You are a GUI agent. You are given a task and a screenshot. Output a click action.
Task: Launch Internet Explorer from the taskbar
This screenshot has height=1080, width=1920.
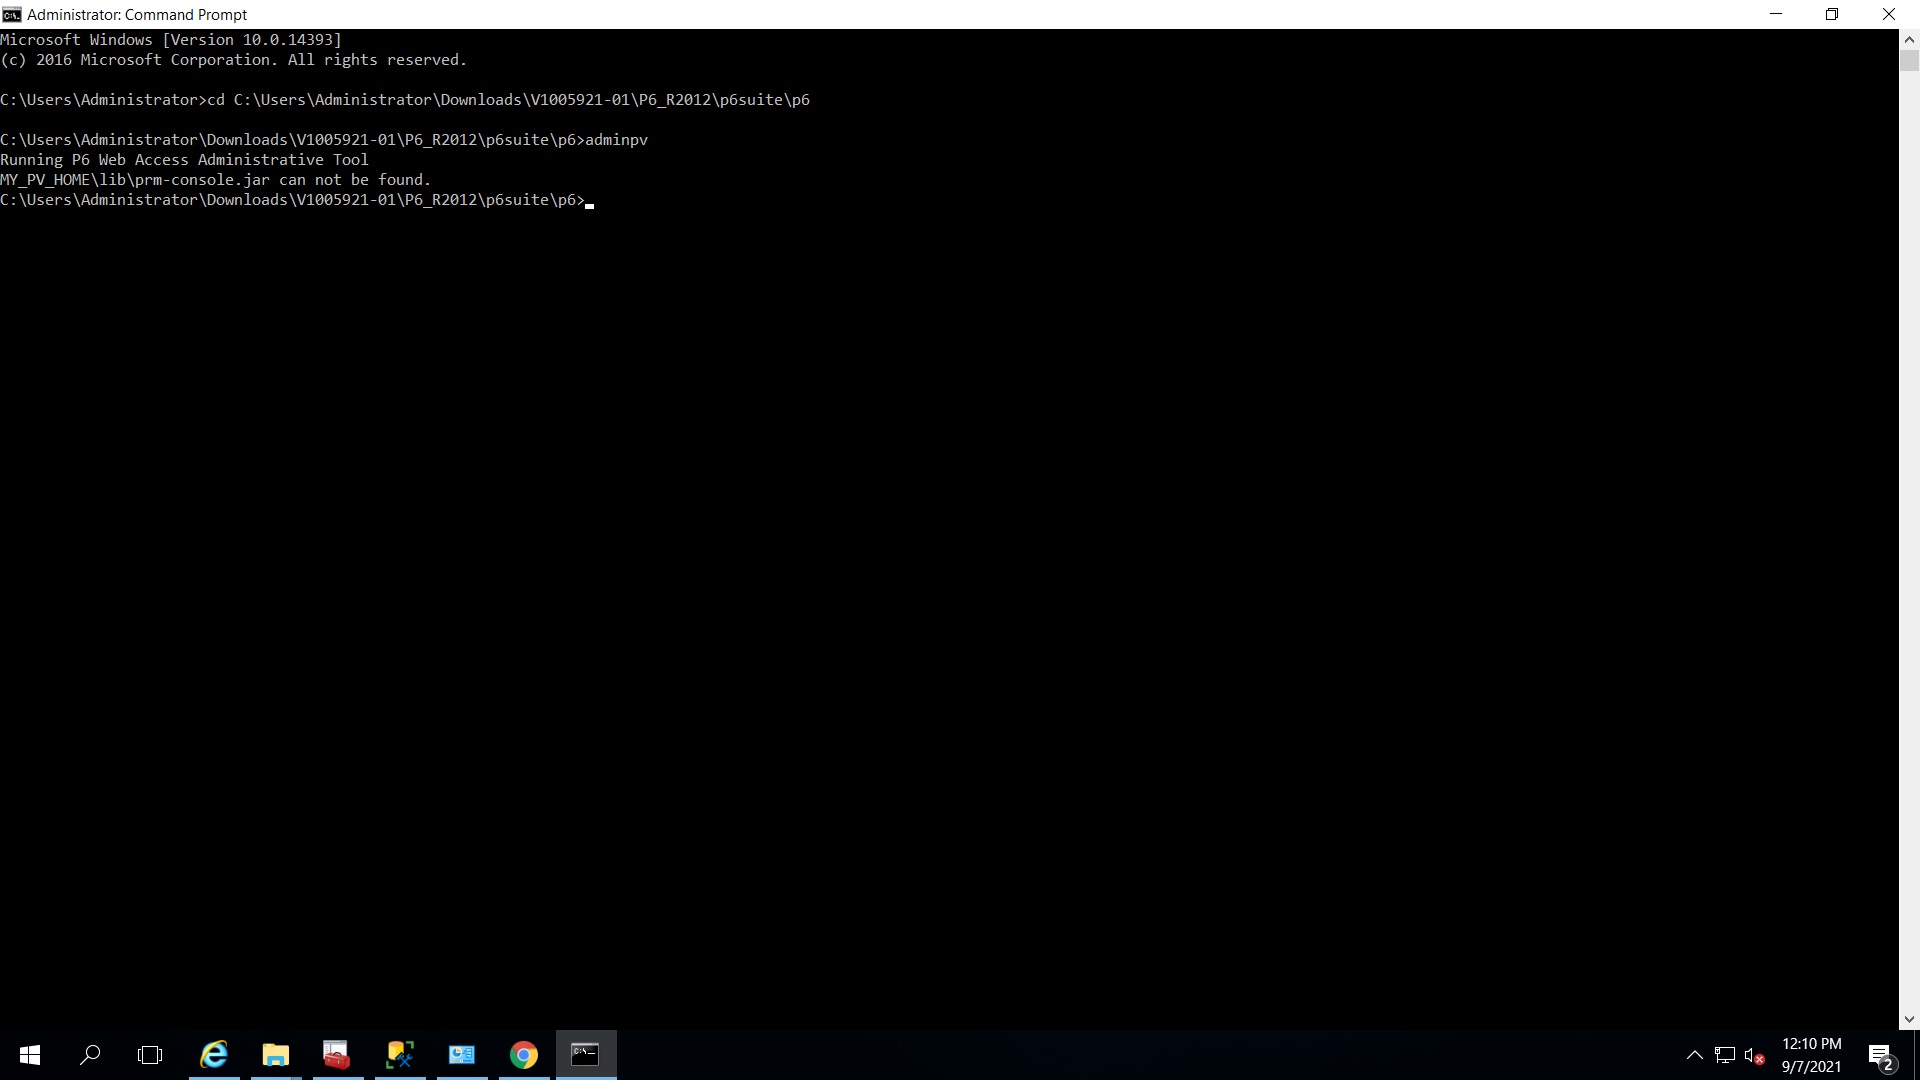click(214, 1055)
